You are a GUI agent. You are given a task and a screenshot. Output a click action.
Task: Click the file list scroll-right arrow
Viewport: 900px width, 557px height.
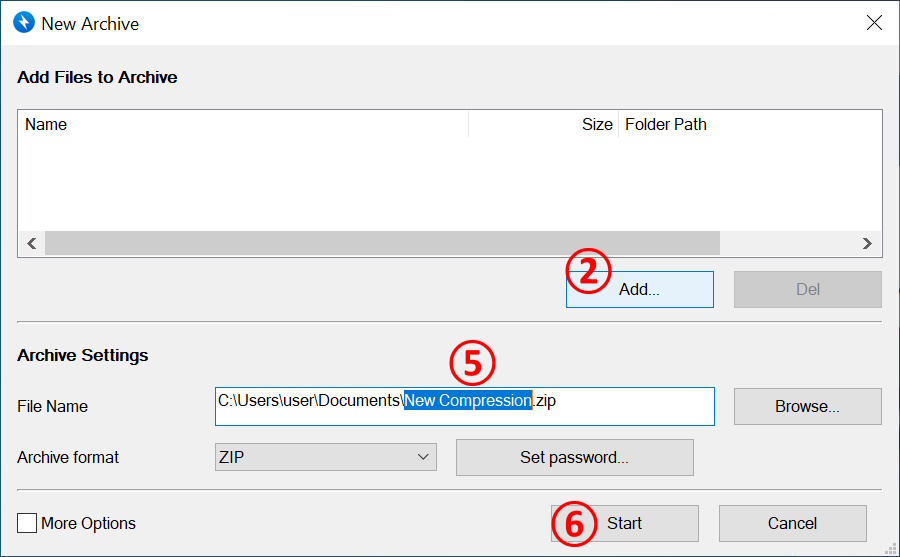pyautogui.click(x=868, y=243)
